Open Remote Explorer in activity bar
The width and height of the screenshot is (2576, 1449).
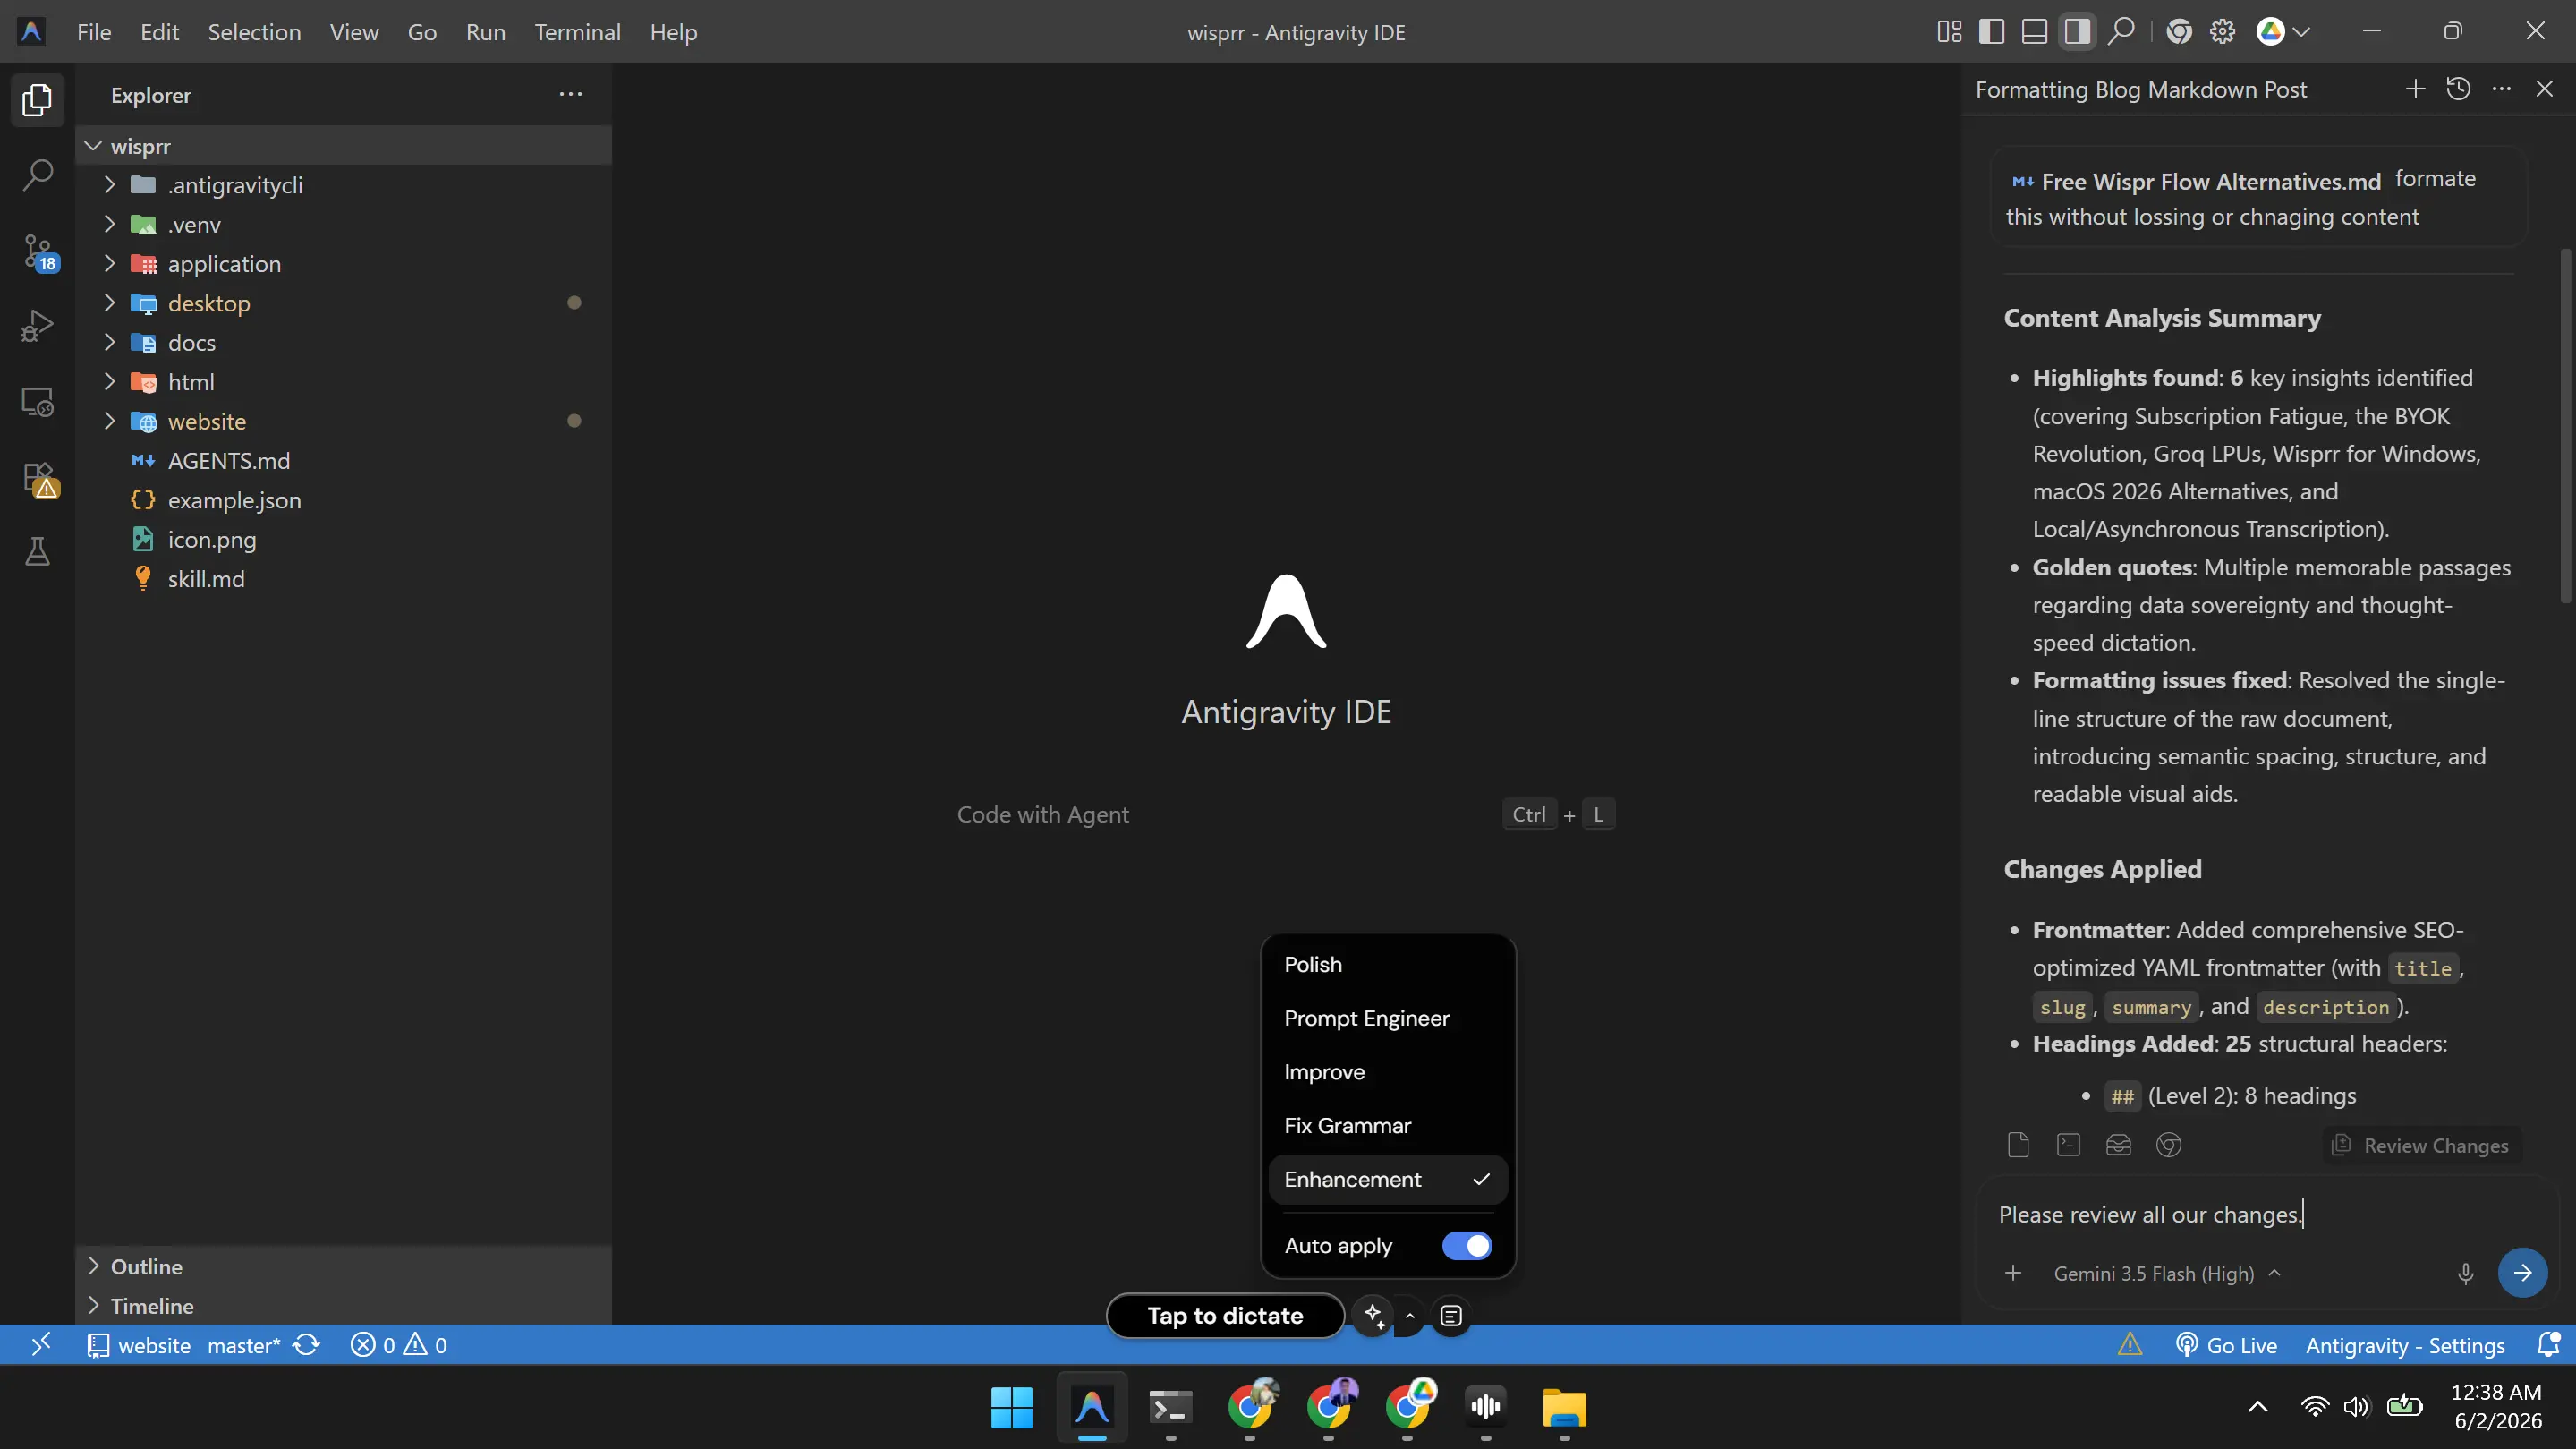37,402
